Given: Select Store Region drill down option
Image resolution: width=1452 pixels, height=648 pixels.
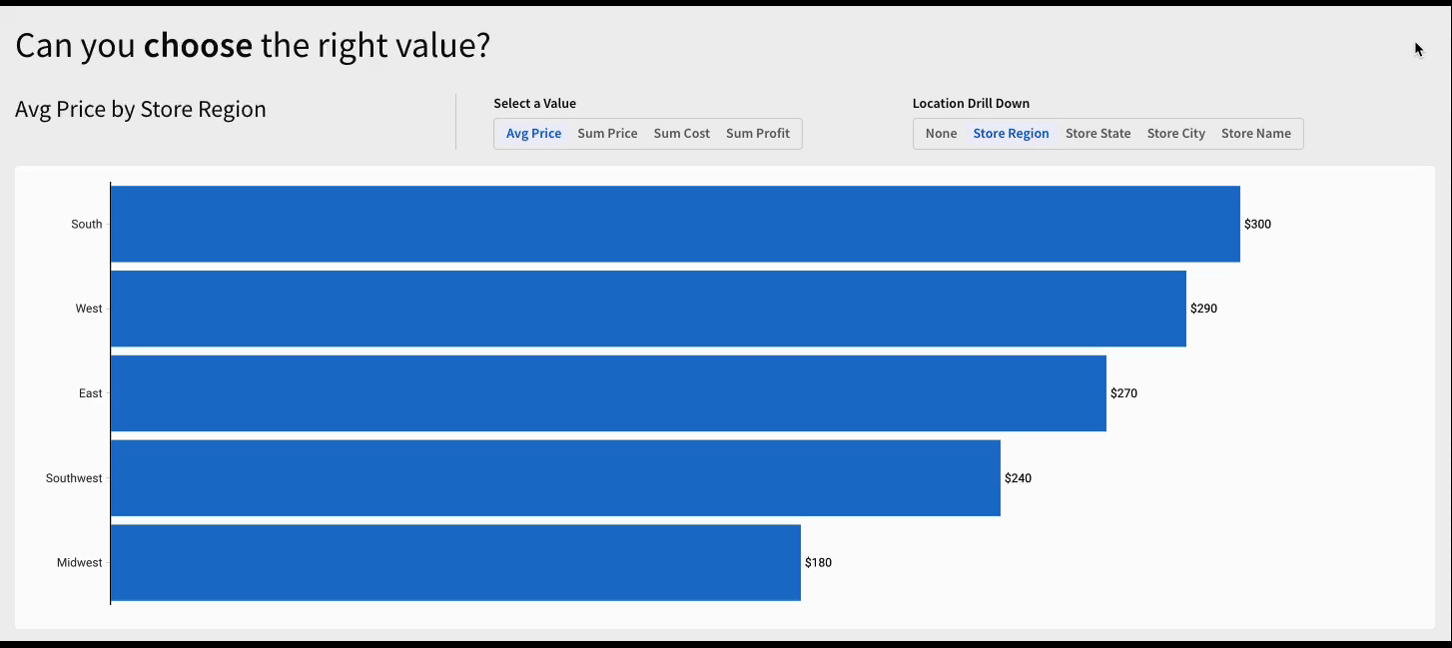Looking at the screenshot, I should (x=1011, y=134).
